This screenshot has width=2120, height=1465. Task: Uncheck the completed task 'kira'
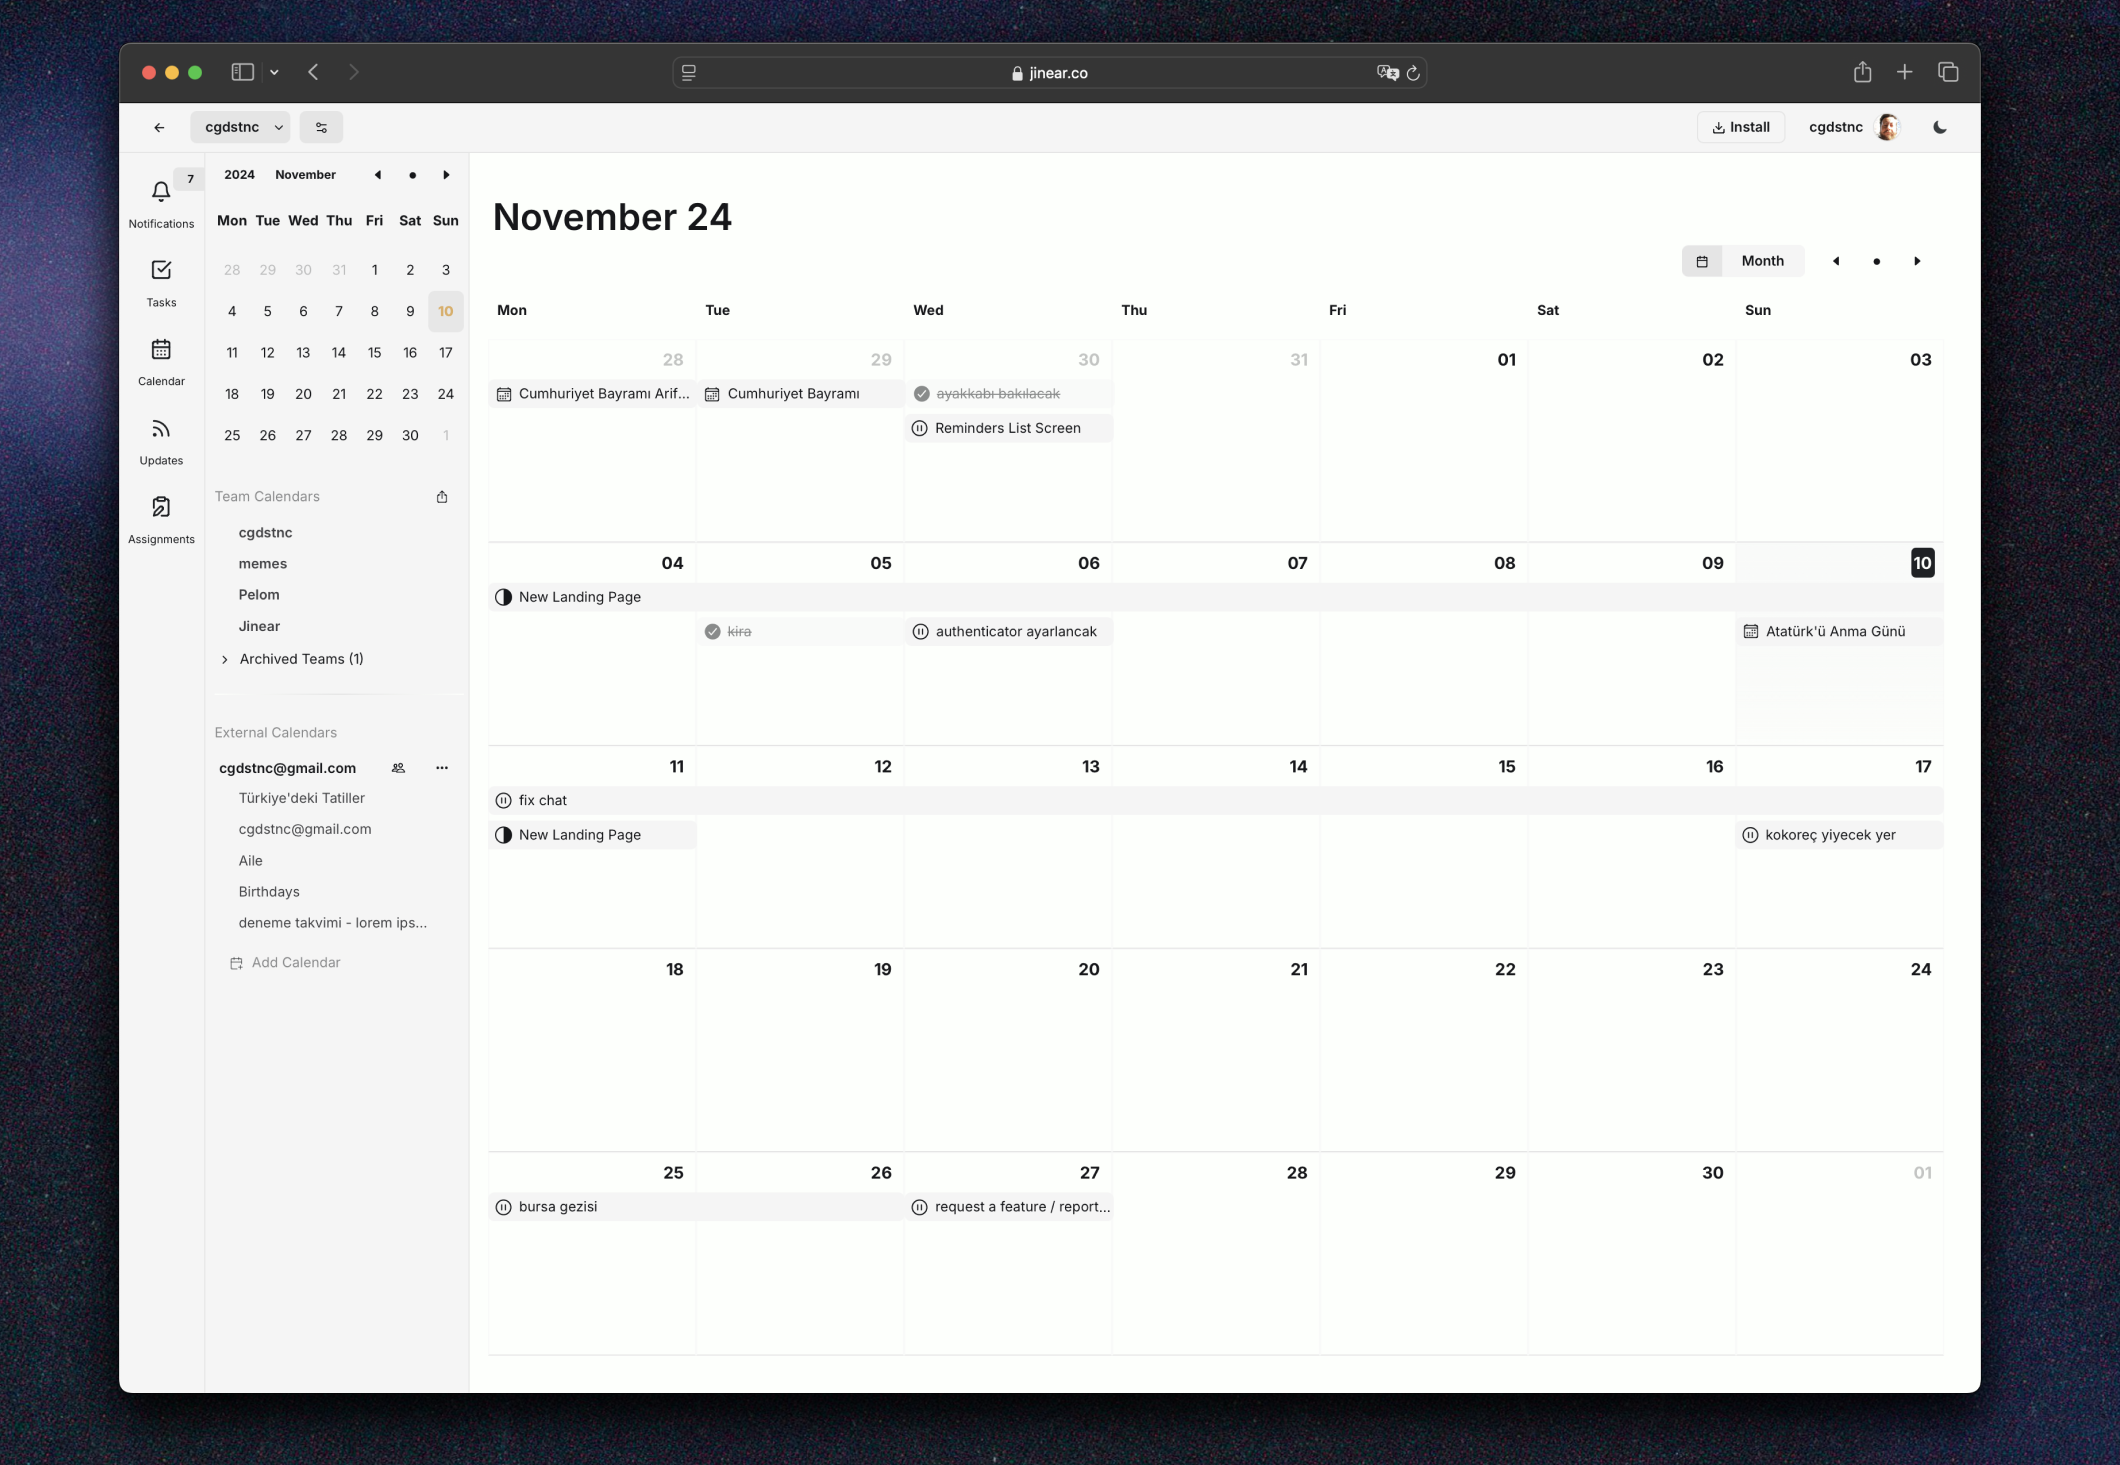click(712, 631)
